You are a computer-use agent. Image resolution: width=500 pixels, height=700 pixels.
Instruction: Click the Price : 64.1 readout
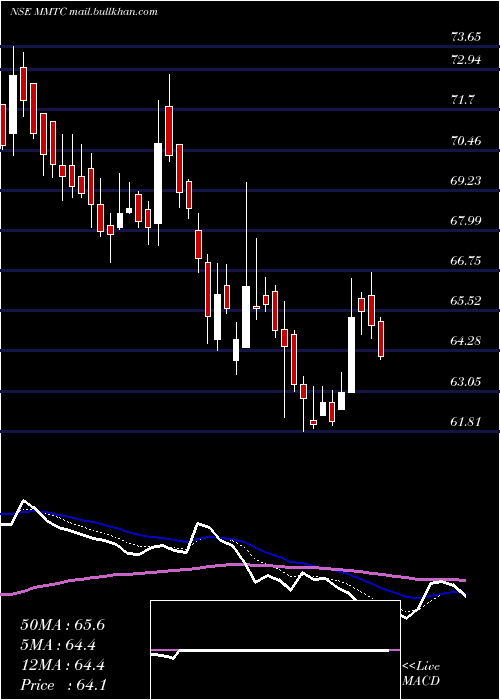pyautogui.click(x=63, y=685)
